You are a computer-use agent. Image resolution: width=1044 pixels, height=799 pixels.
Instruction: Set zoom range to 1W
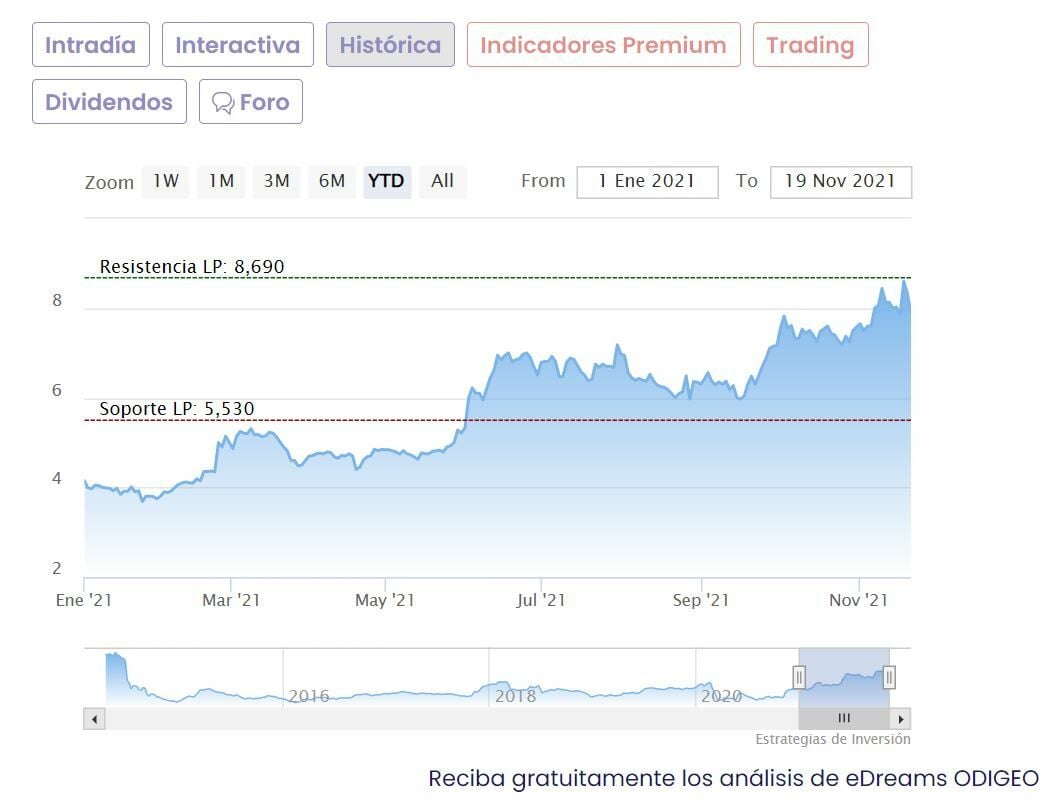[x=166, y=181]
